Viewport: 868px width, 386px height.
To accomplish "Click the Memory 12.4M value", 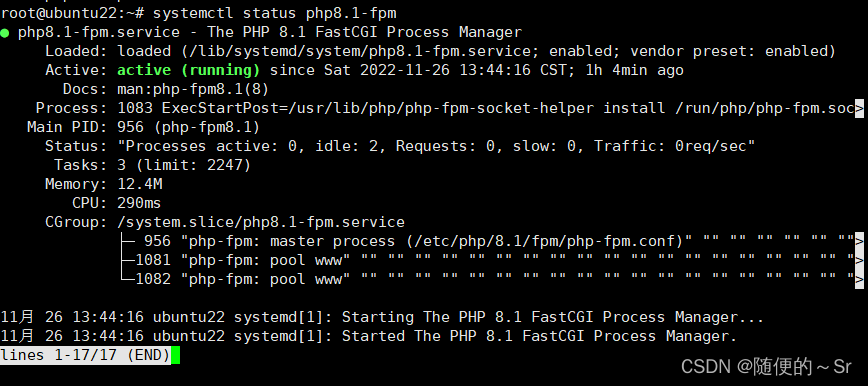I will (x=140, y=184).
